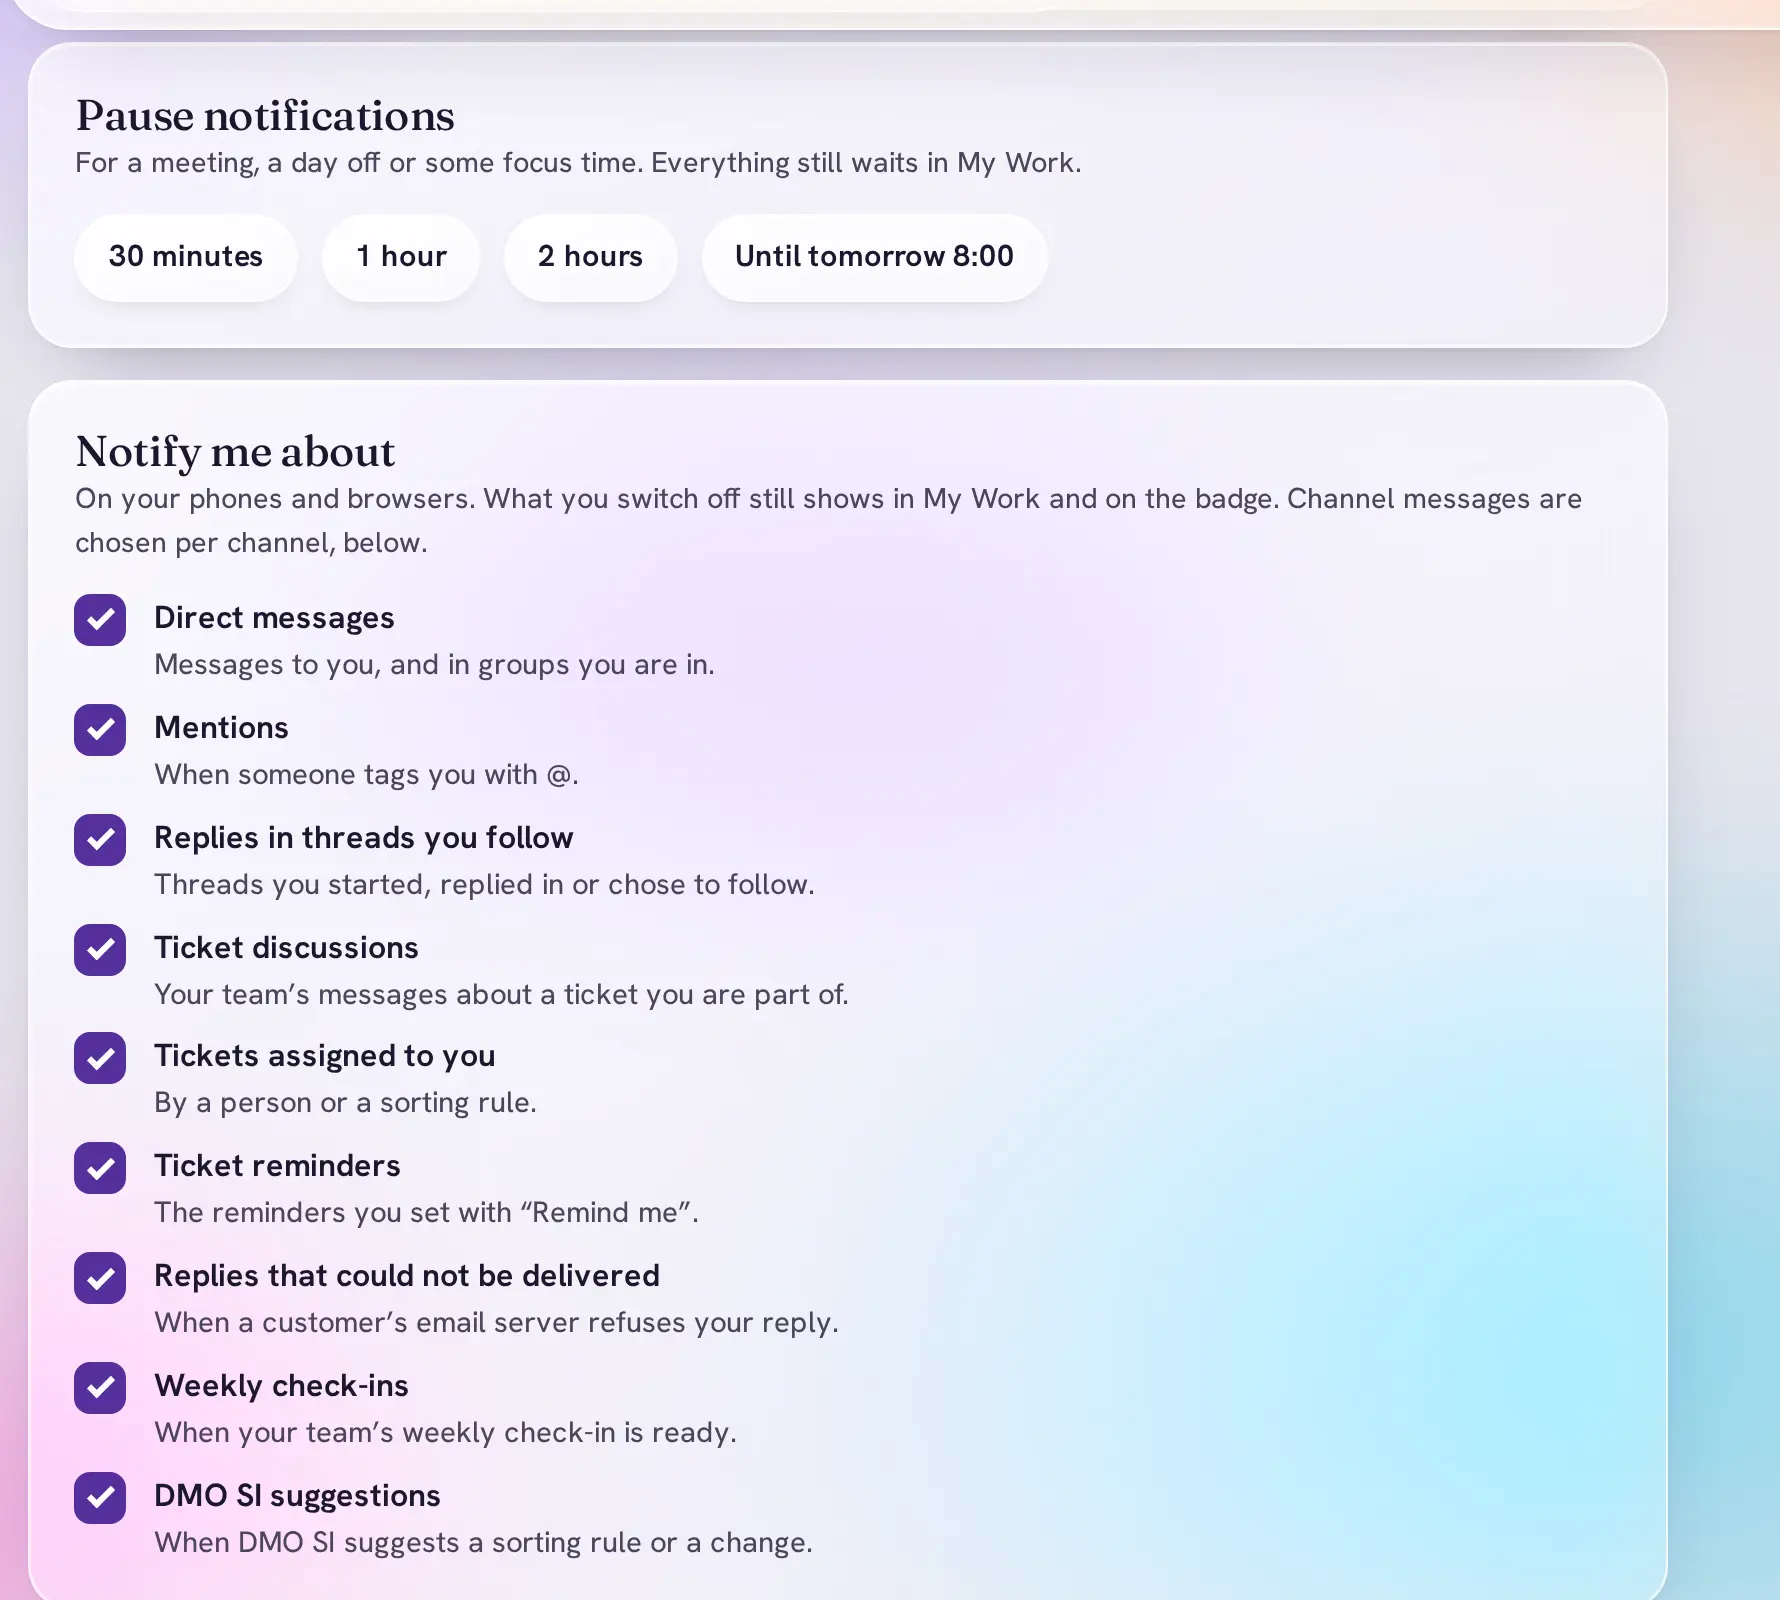The width and height of the screenshot is (1780, 1600).
Task: Pause notifications for 1 hour
Action: point(401,257)
